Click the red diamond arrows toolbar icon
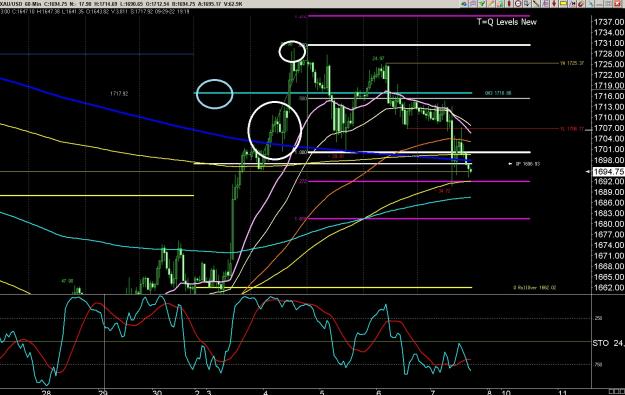The height and width of the screenshot is (395, 625). click(x=554, y=4)
